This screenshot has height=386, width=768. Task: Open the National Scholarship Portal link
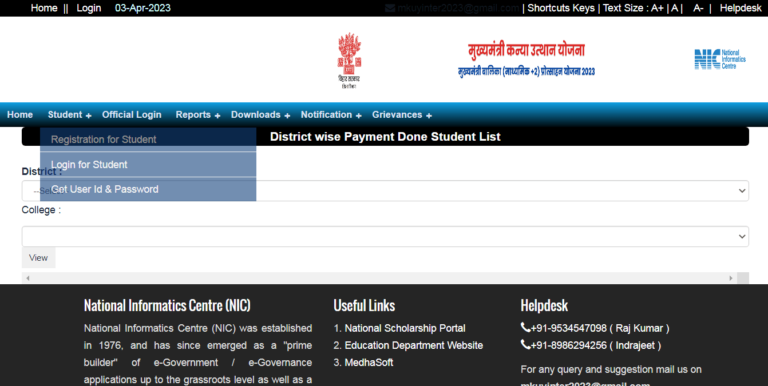pos(405,328)
